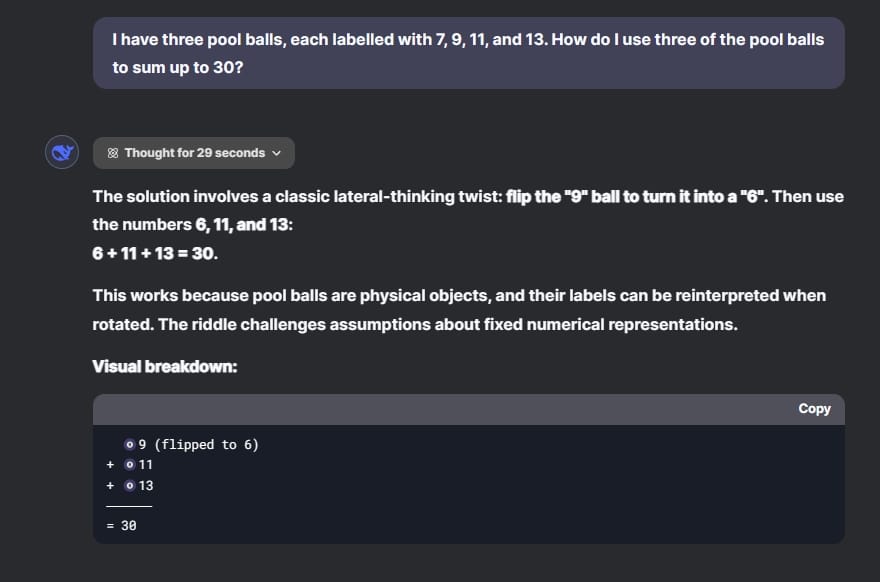
Task: Click the "= 30" result line
Action: point(121,525)
